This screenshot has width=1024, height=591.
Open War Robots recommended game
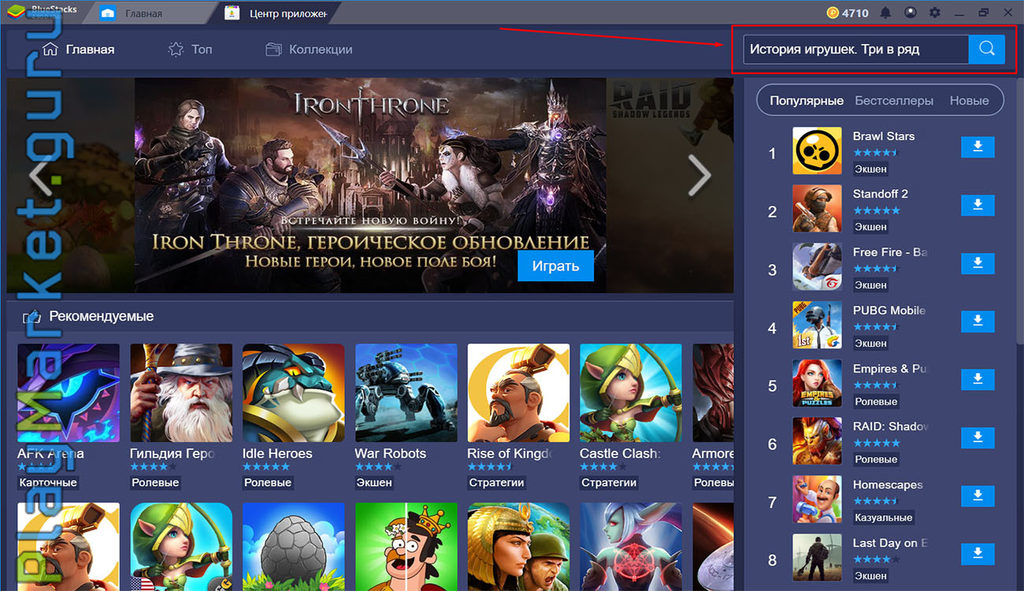(406, 393)
